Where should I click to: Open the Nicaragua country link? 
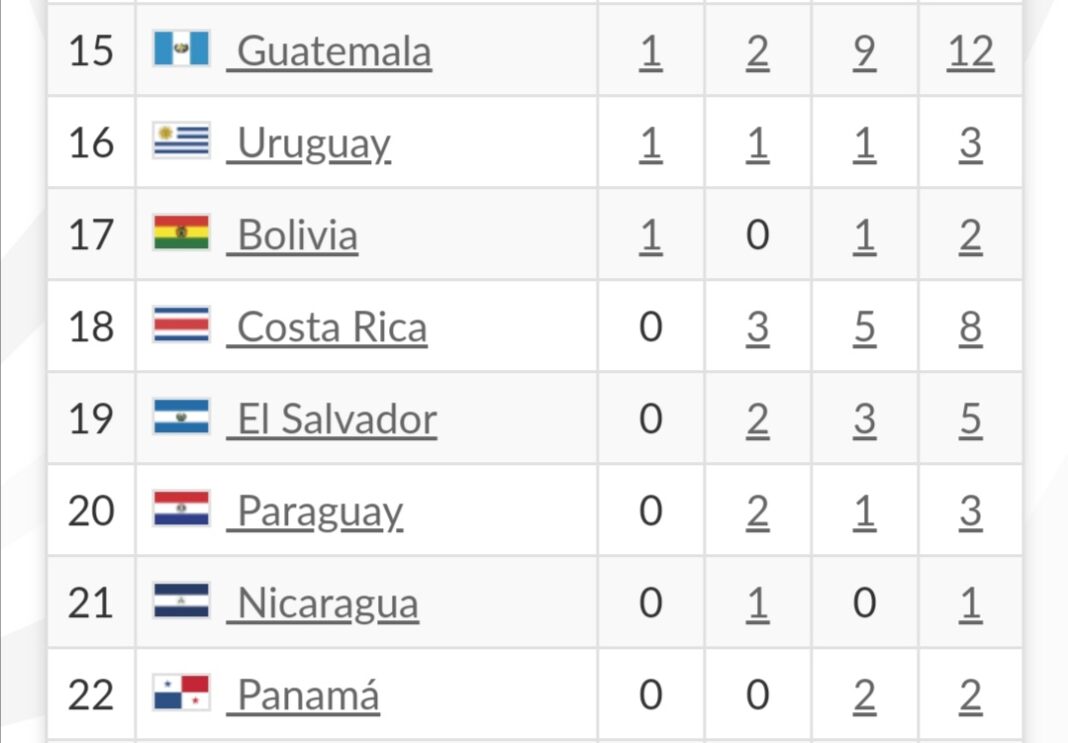[327, 604]
